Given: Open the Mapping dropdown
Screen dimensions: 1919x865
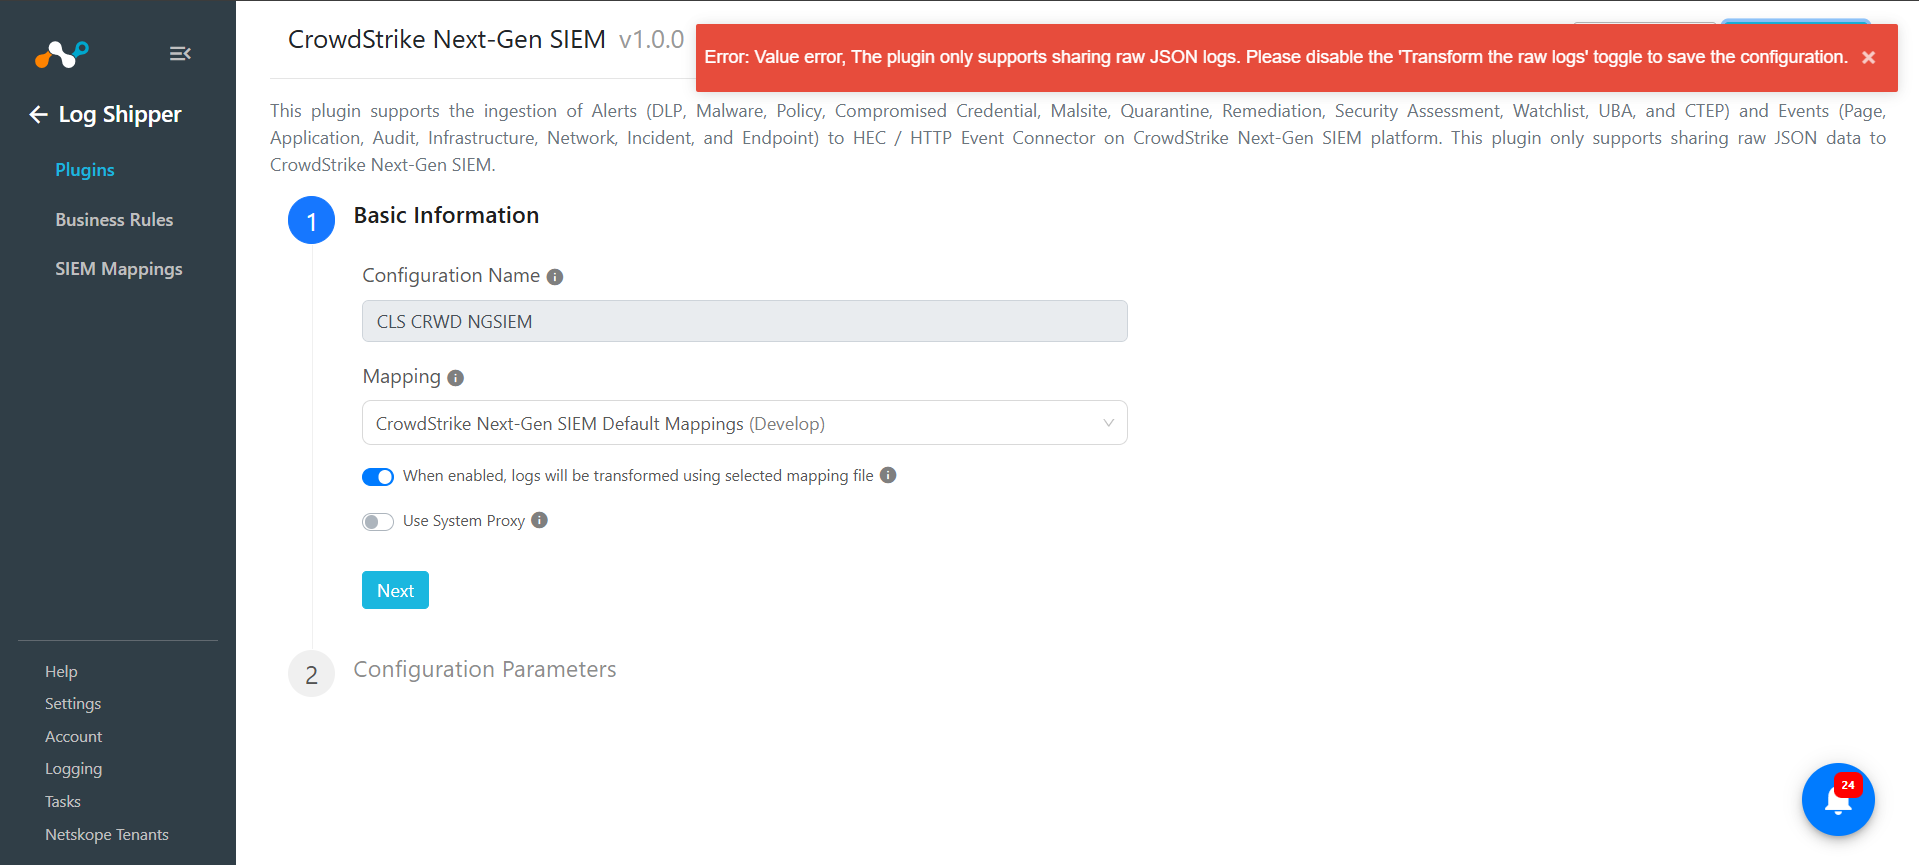Looking at the screenshot, I should 744,423.
